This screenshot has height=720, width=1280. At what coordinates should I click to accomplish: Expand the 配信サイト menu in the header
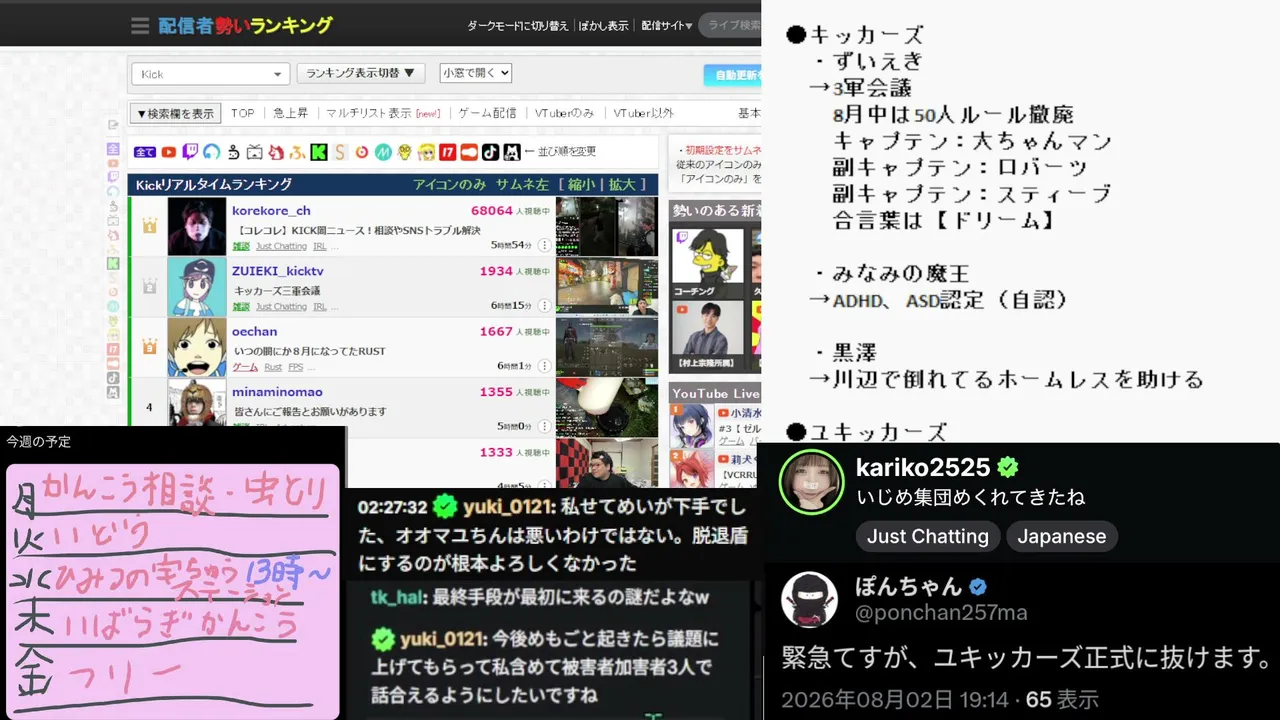667,26
